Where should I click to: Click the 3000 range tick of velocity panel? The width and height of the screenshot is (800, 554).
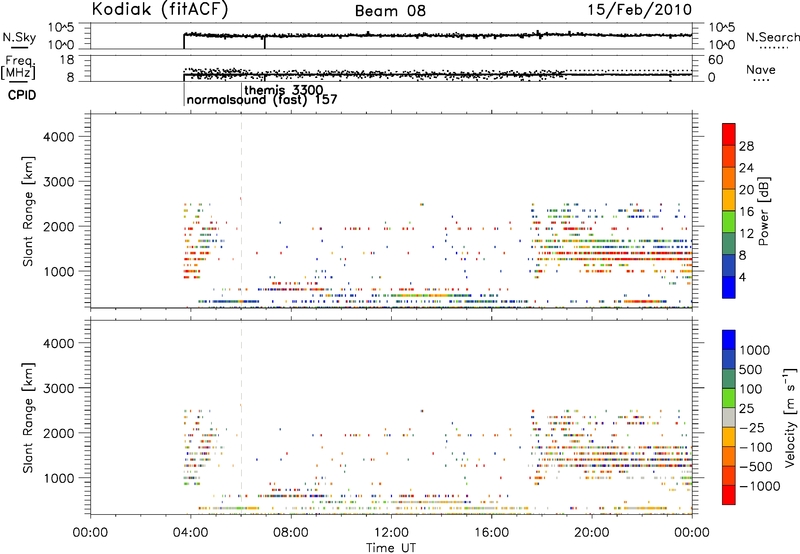pos(59,388)
